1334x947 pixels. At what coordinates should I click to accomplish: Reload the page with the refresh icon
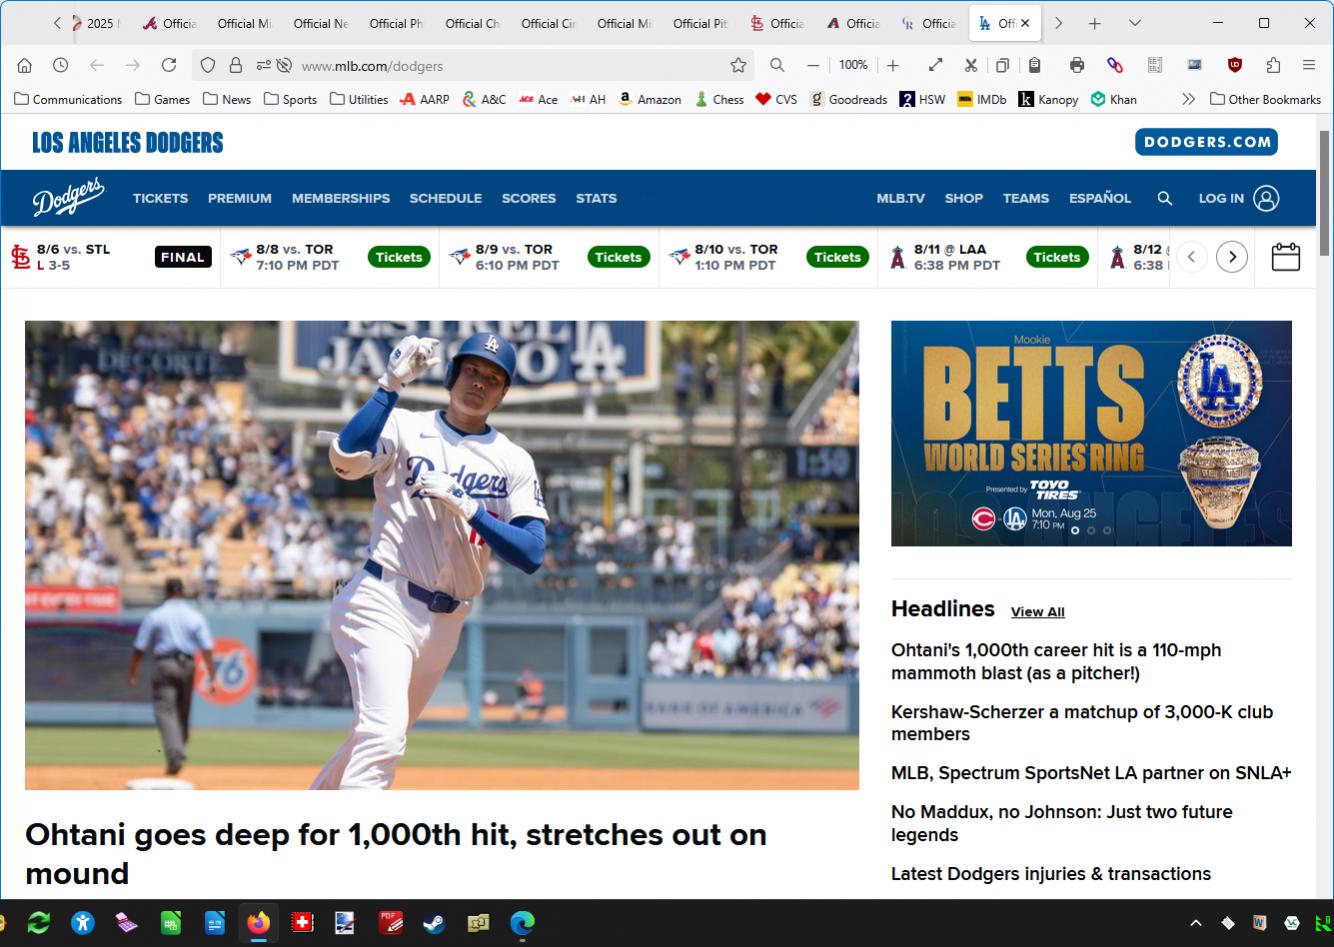tap(169, 65)
